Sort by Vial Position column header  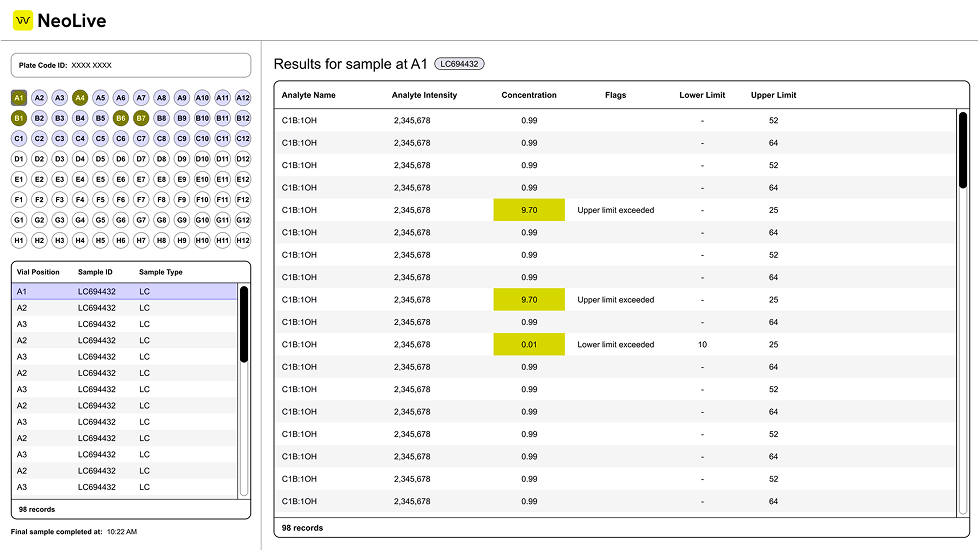[x=38, y=272]
